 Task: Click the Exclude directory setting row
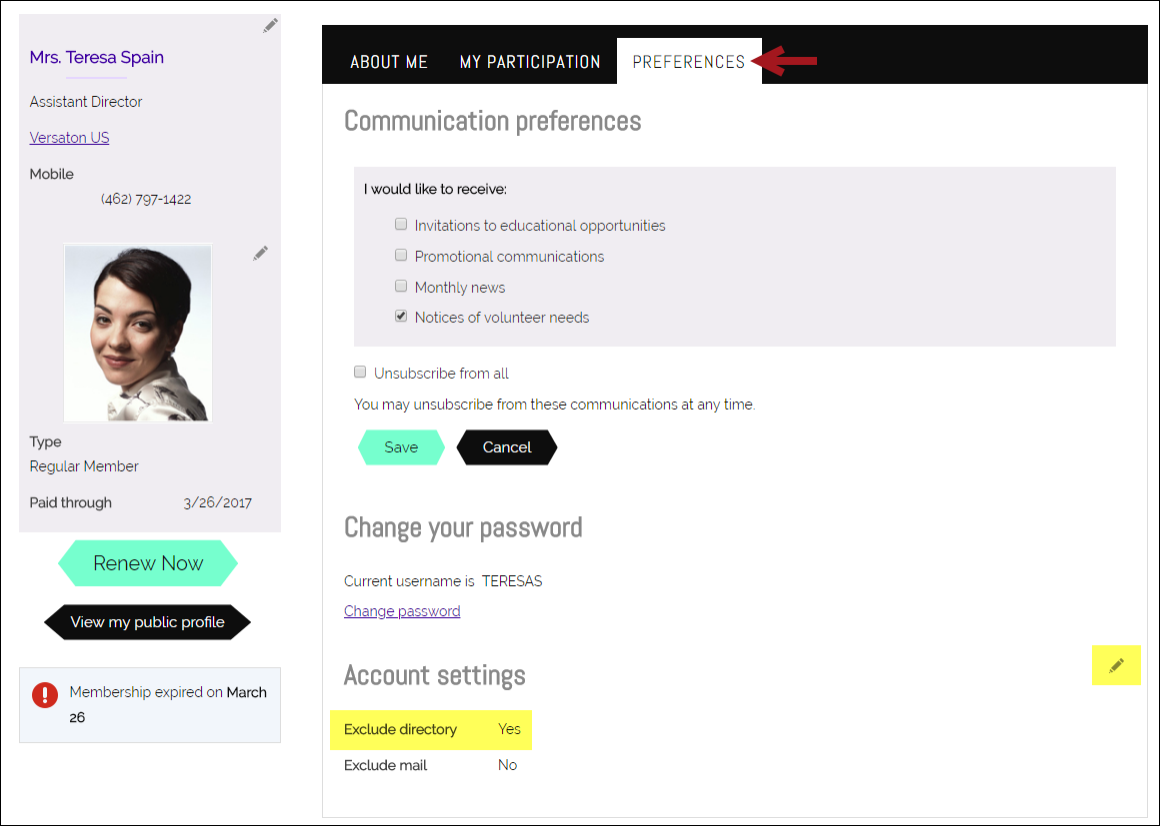431,730
